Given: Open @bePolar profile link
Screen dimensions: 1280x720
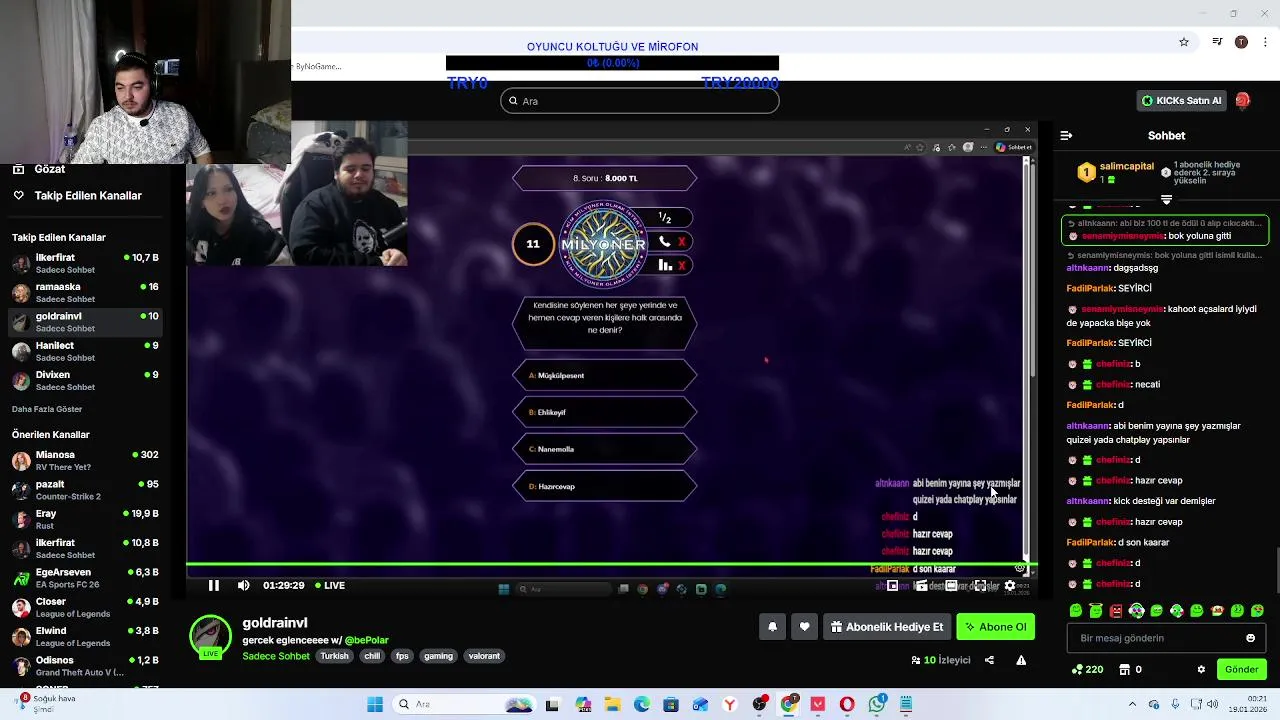Looking at the screenshot, I should point(366,640).
